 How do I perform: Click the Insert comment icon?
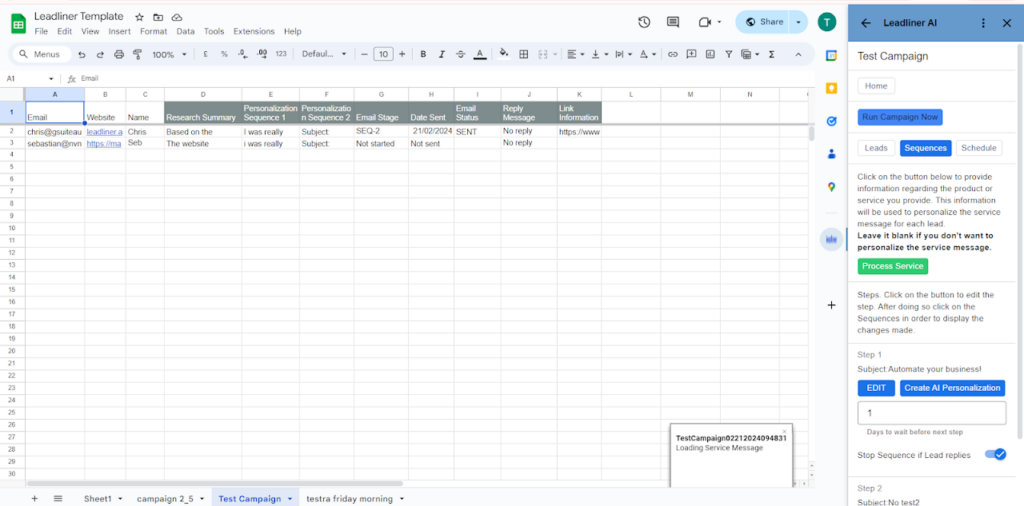coord(691,54)
